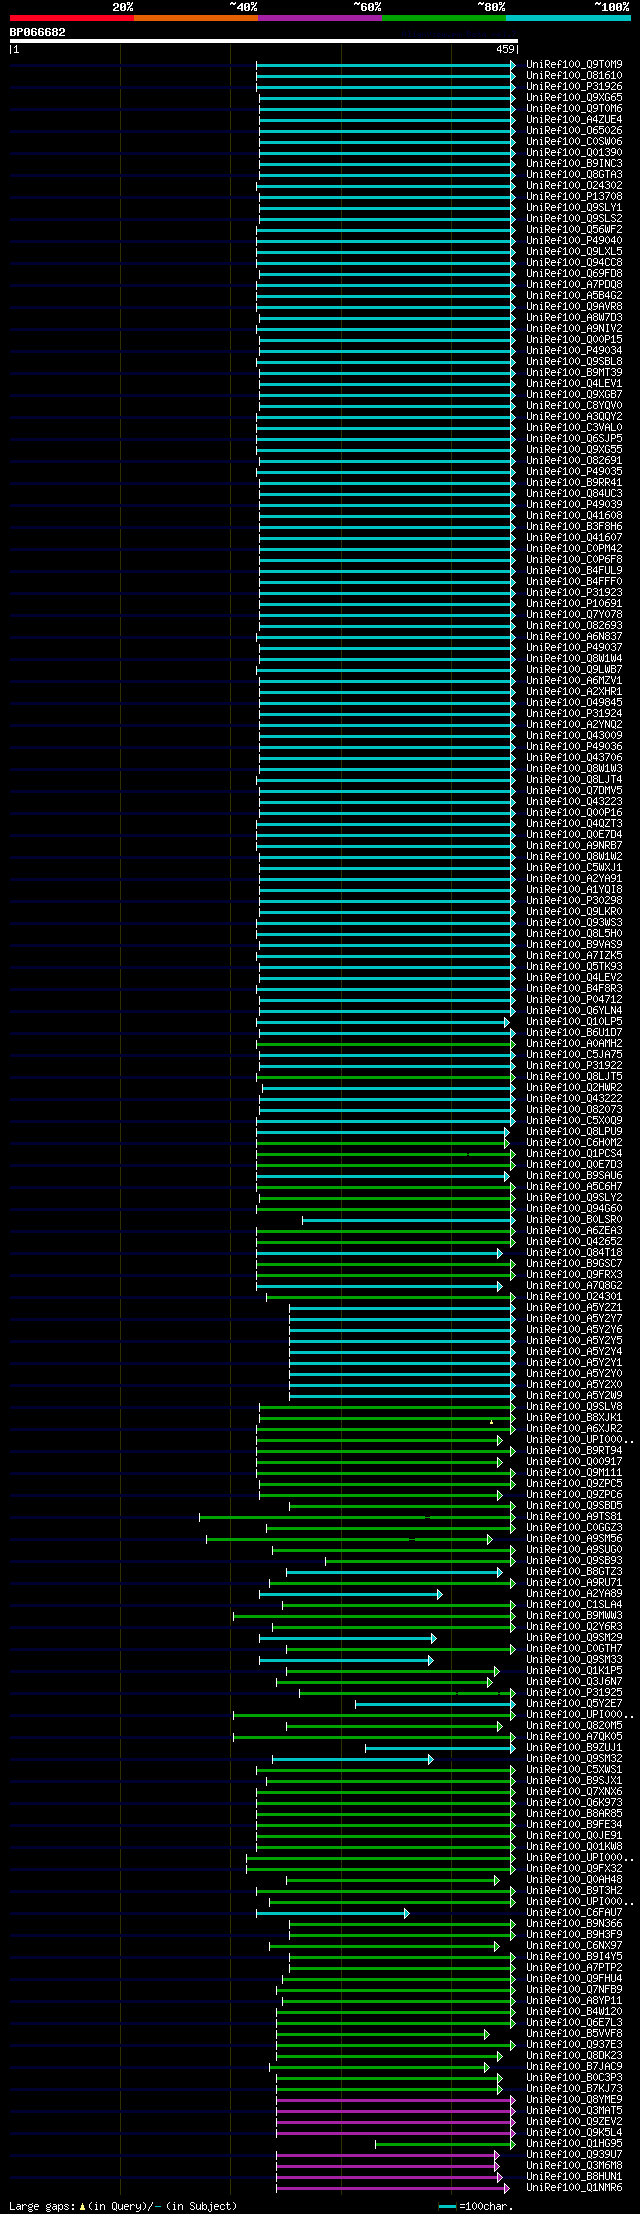Select hit UniRef100_B7JAC9
The height and width of the screenshot is (2214, 640).
pyautogui.click(x=574, y=2067)
